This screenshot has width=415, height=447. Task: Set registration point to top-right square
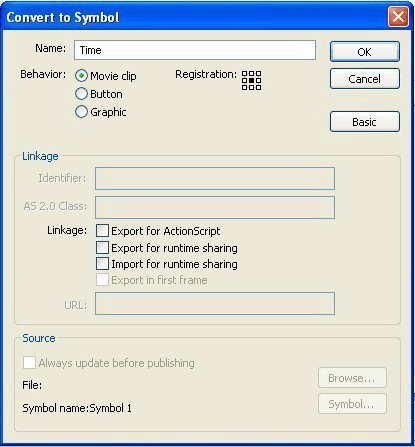pyautogui.click(x=258, y=73)
